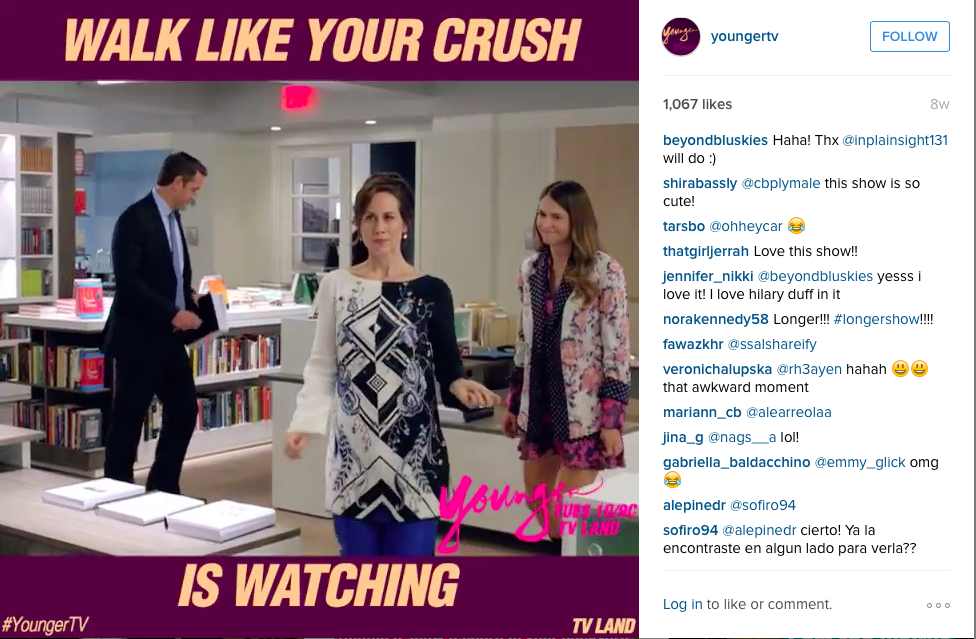The width and height of the screenshot is (976, 639).
Task: Open the sofiro94 commenter profile
Action: (x=690, y=530)
